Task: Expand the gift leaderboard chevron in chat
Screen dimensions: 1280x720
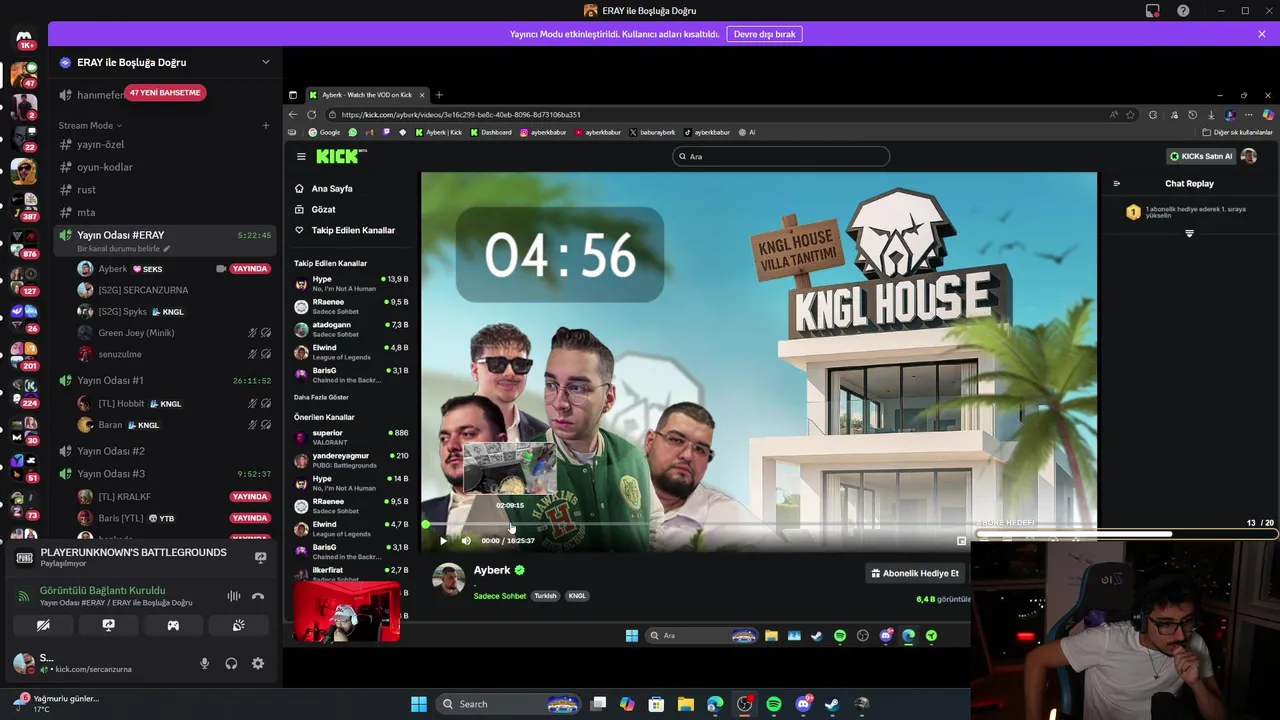Action: tap(1189, 233)
